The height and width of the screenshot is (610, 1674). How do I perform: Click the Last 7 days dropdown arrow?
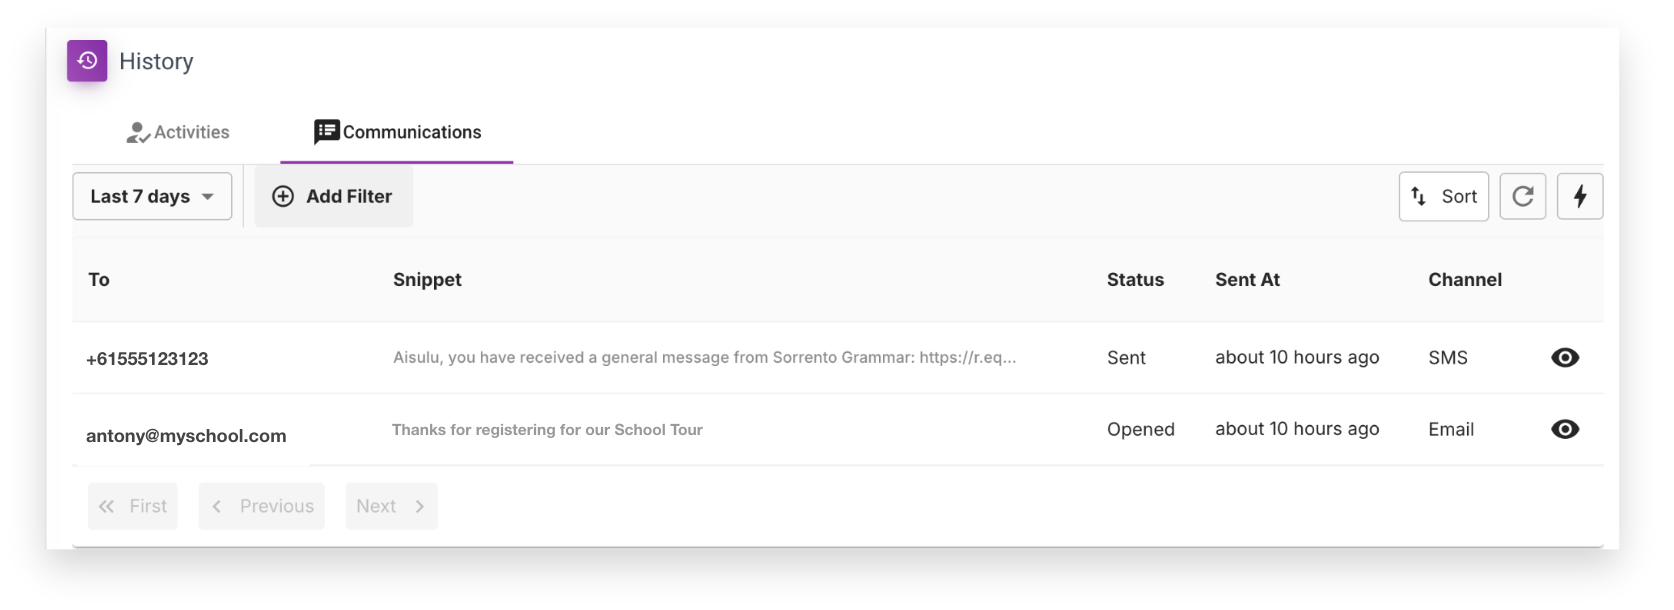[x=208, y=197]
